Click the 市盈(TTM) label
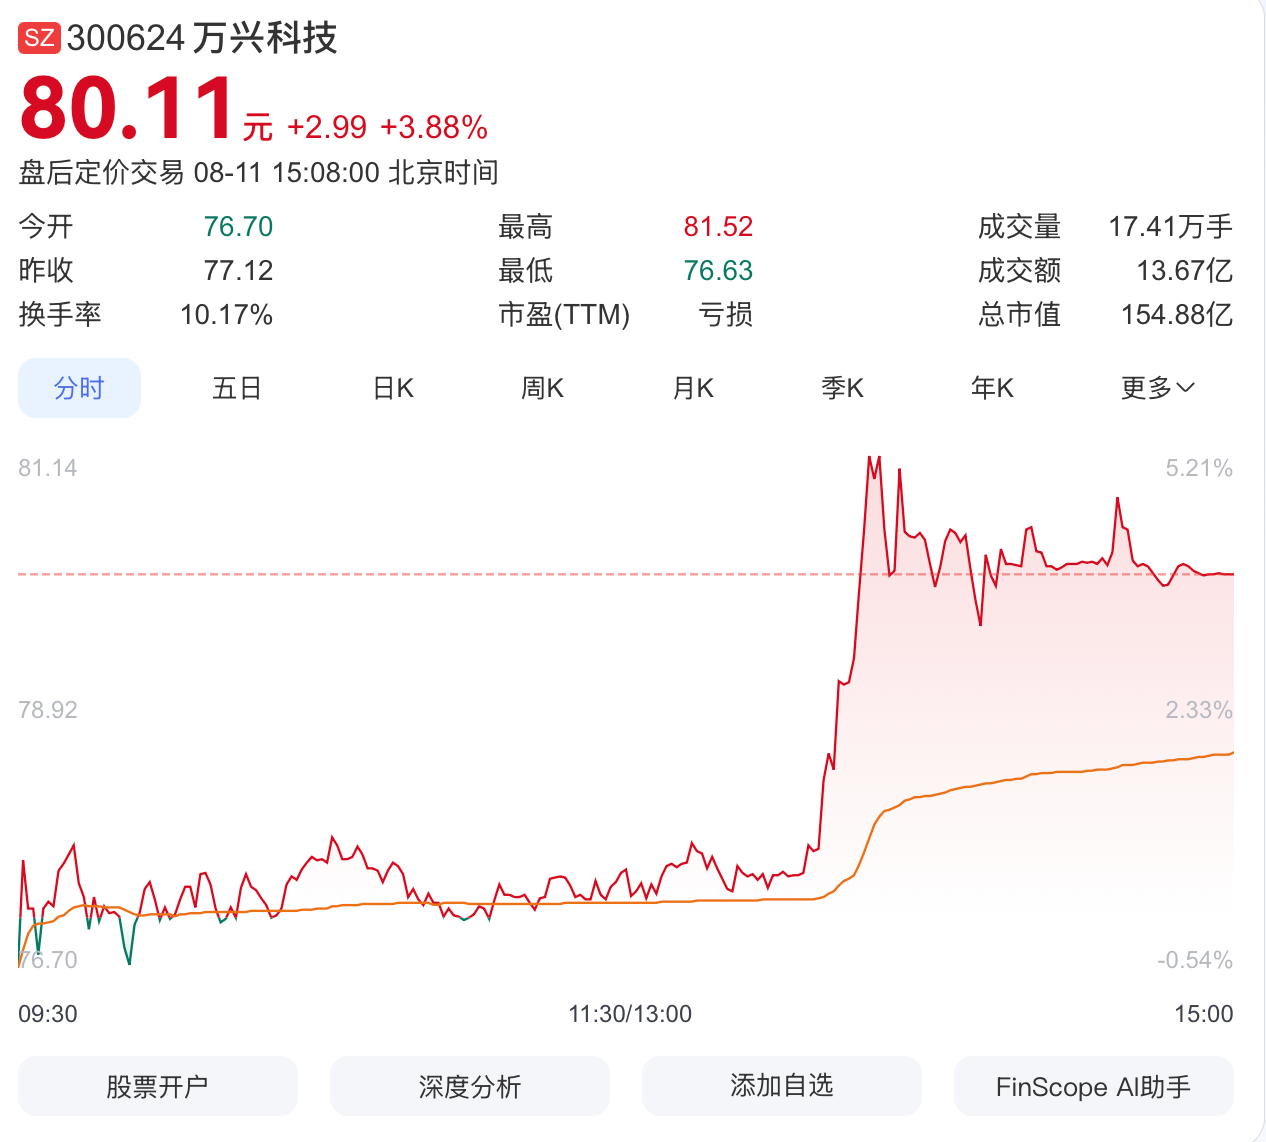1266x1142 pixels. (x=564, y=315)
